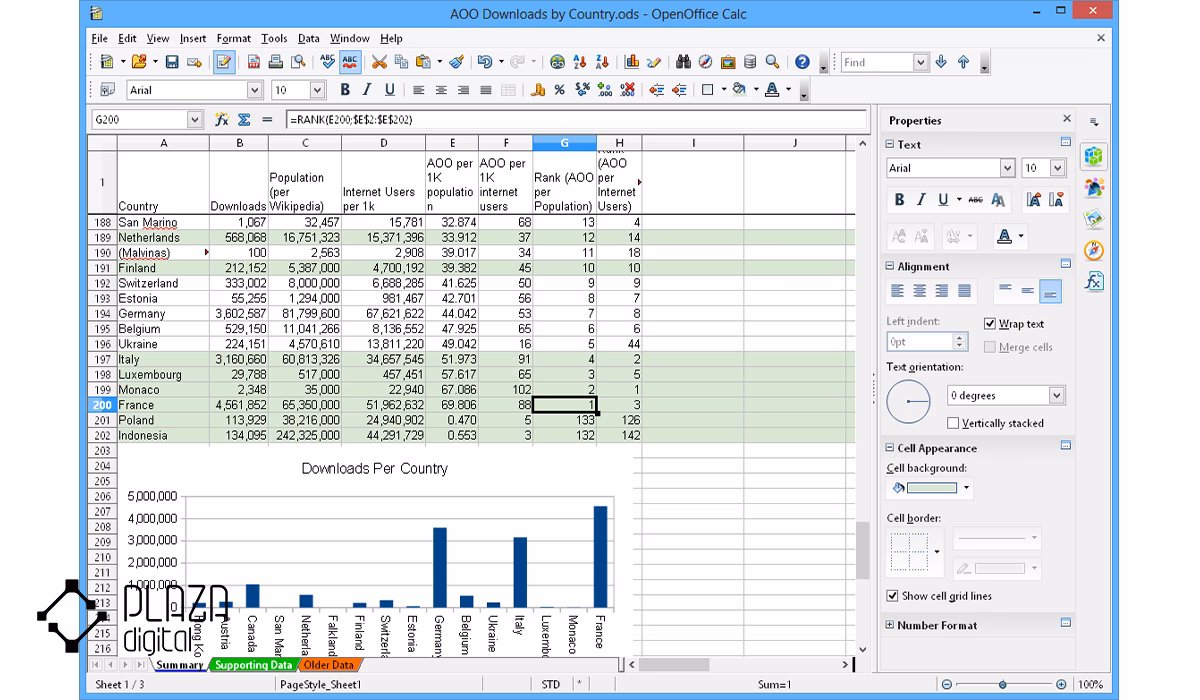The height and width of the screenshot is (700, 1200).
Task: Open the Export as PDF tool
Action: pos(254,62)
